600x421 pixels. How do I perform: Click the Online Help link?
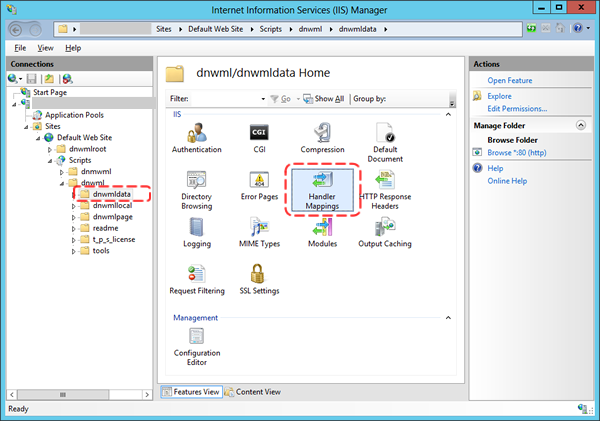tap(507, 181)
